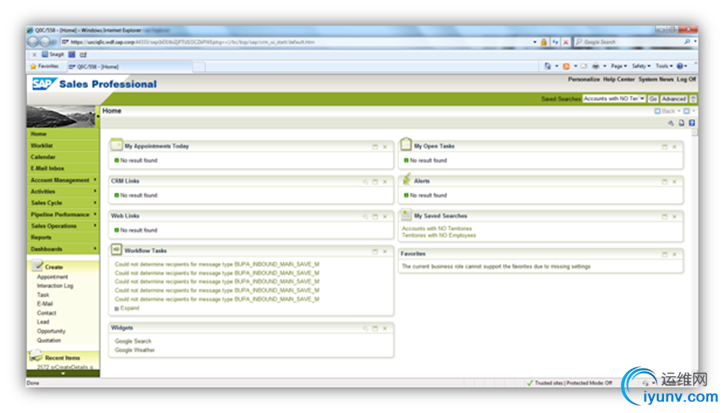Screen dimensions: 724x413
Task: Select the Q0C/558 - [Home] browser tab
Action: pyautogui.click(x=129, y=67)
